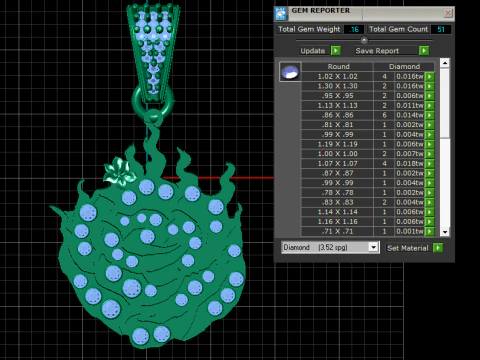Click the gem list scrollbar down arrow
This screenshot has height=360, width=480.
pos(445,232)
